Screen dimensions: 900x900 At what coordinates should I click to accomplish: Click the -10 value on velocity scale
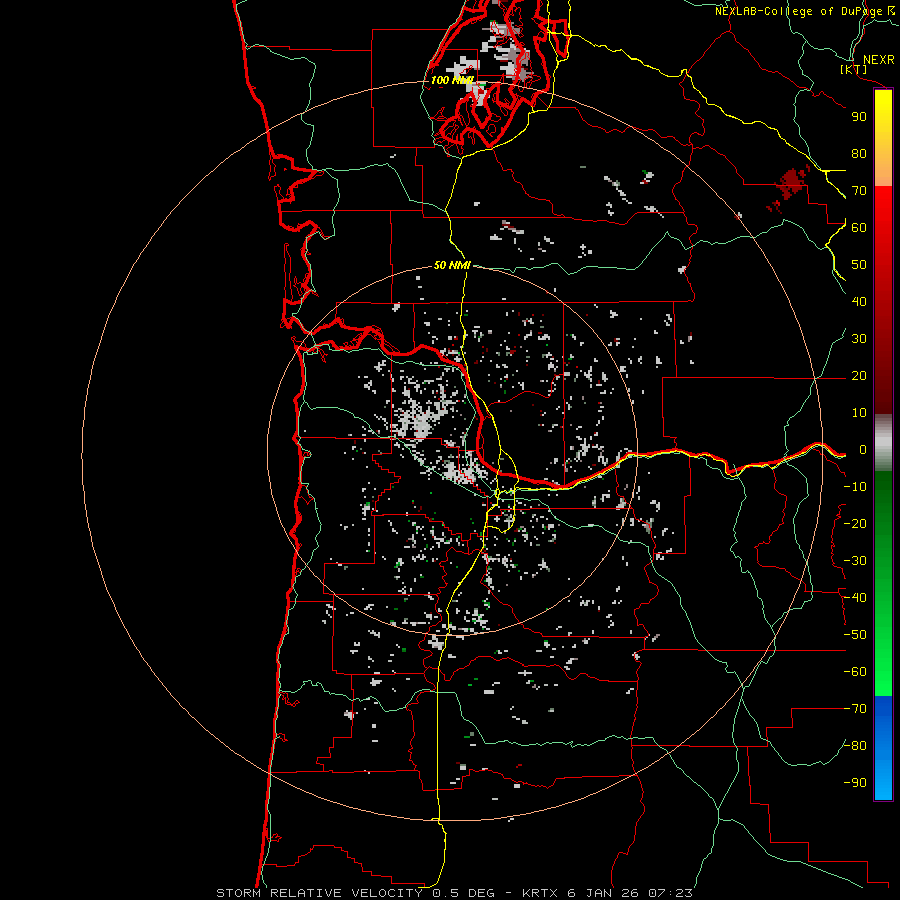click(855, 487)
